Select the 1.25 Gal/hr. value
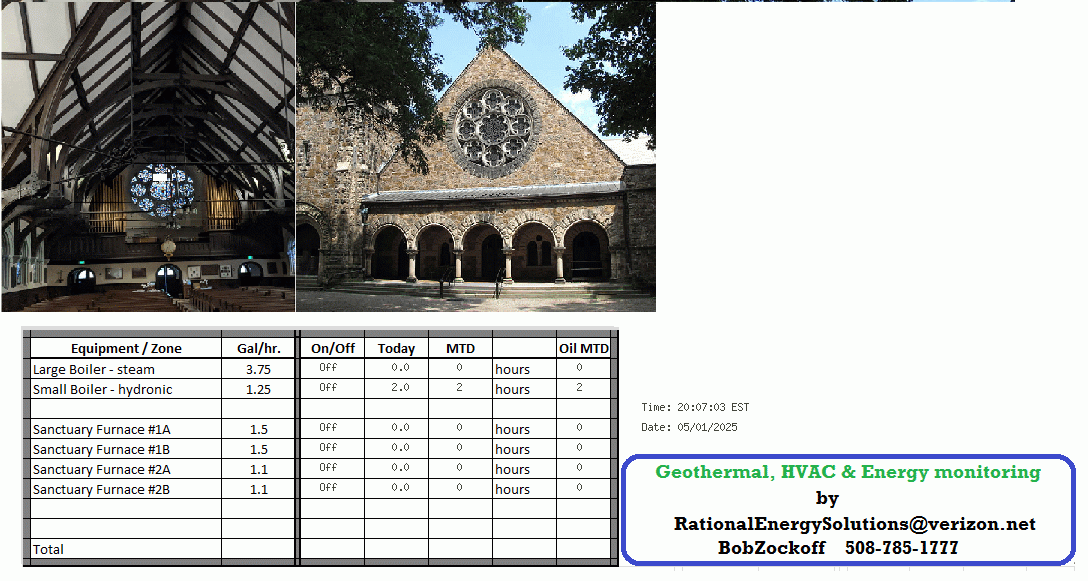The width and height of the screenshot is (1088, 581). (x=258, y=389)
